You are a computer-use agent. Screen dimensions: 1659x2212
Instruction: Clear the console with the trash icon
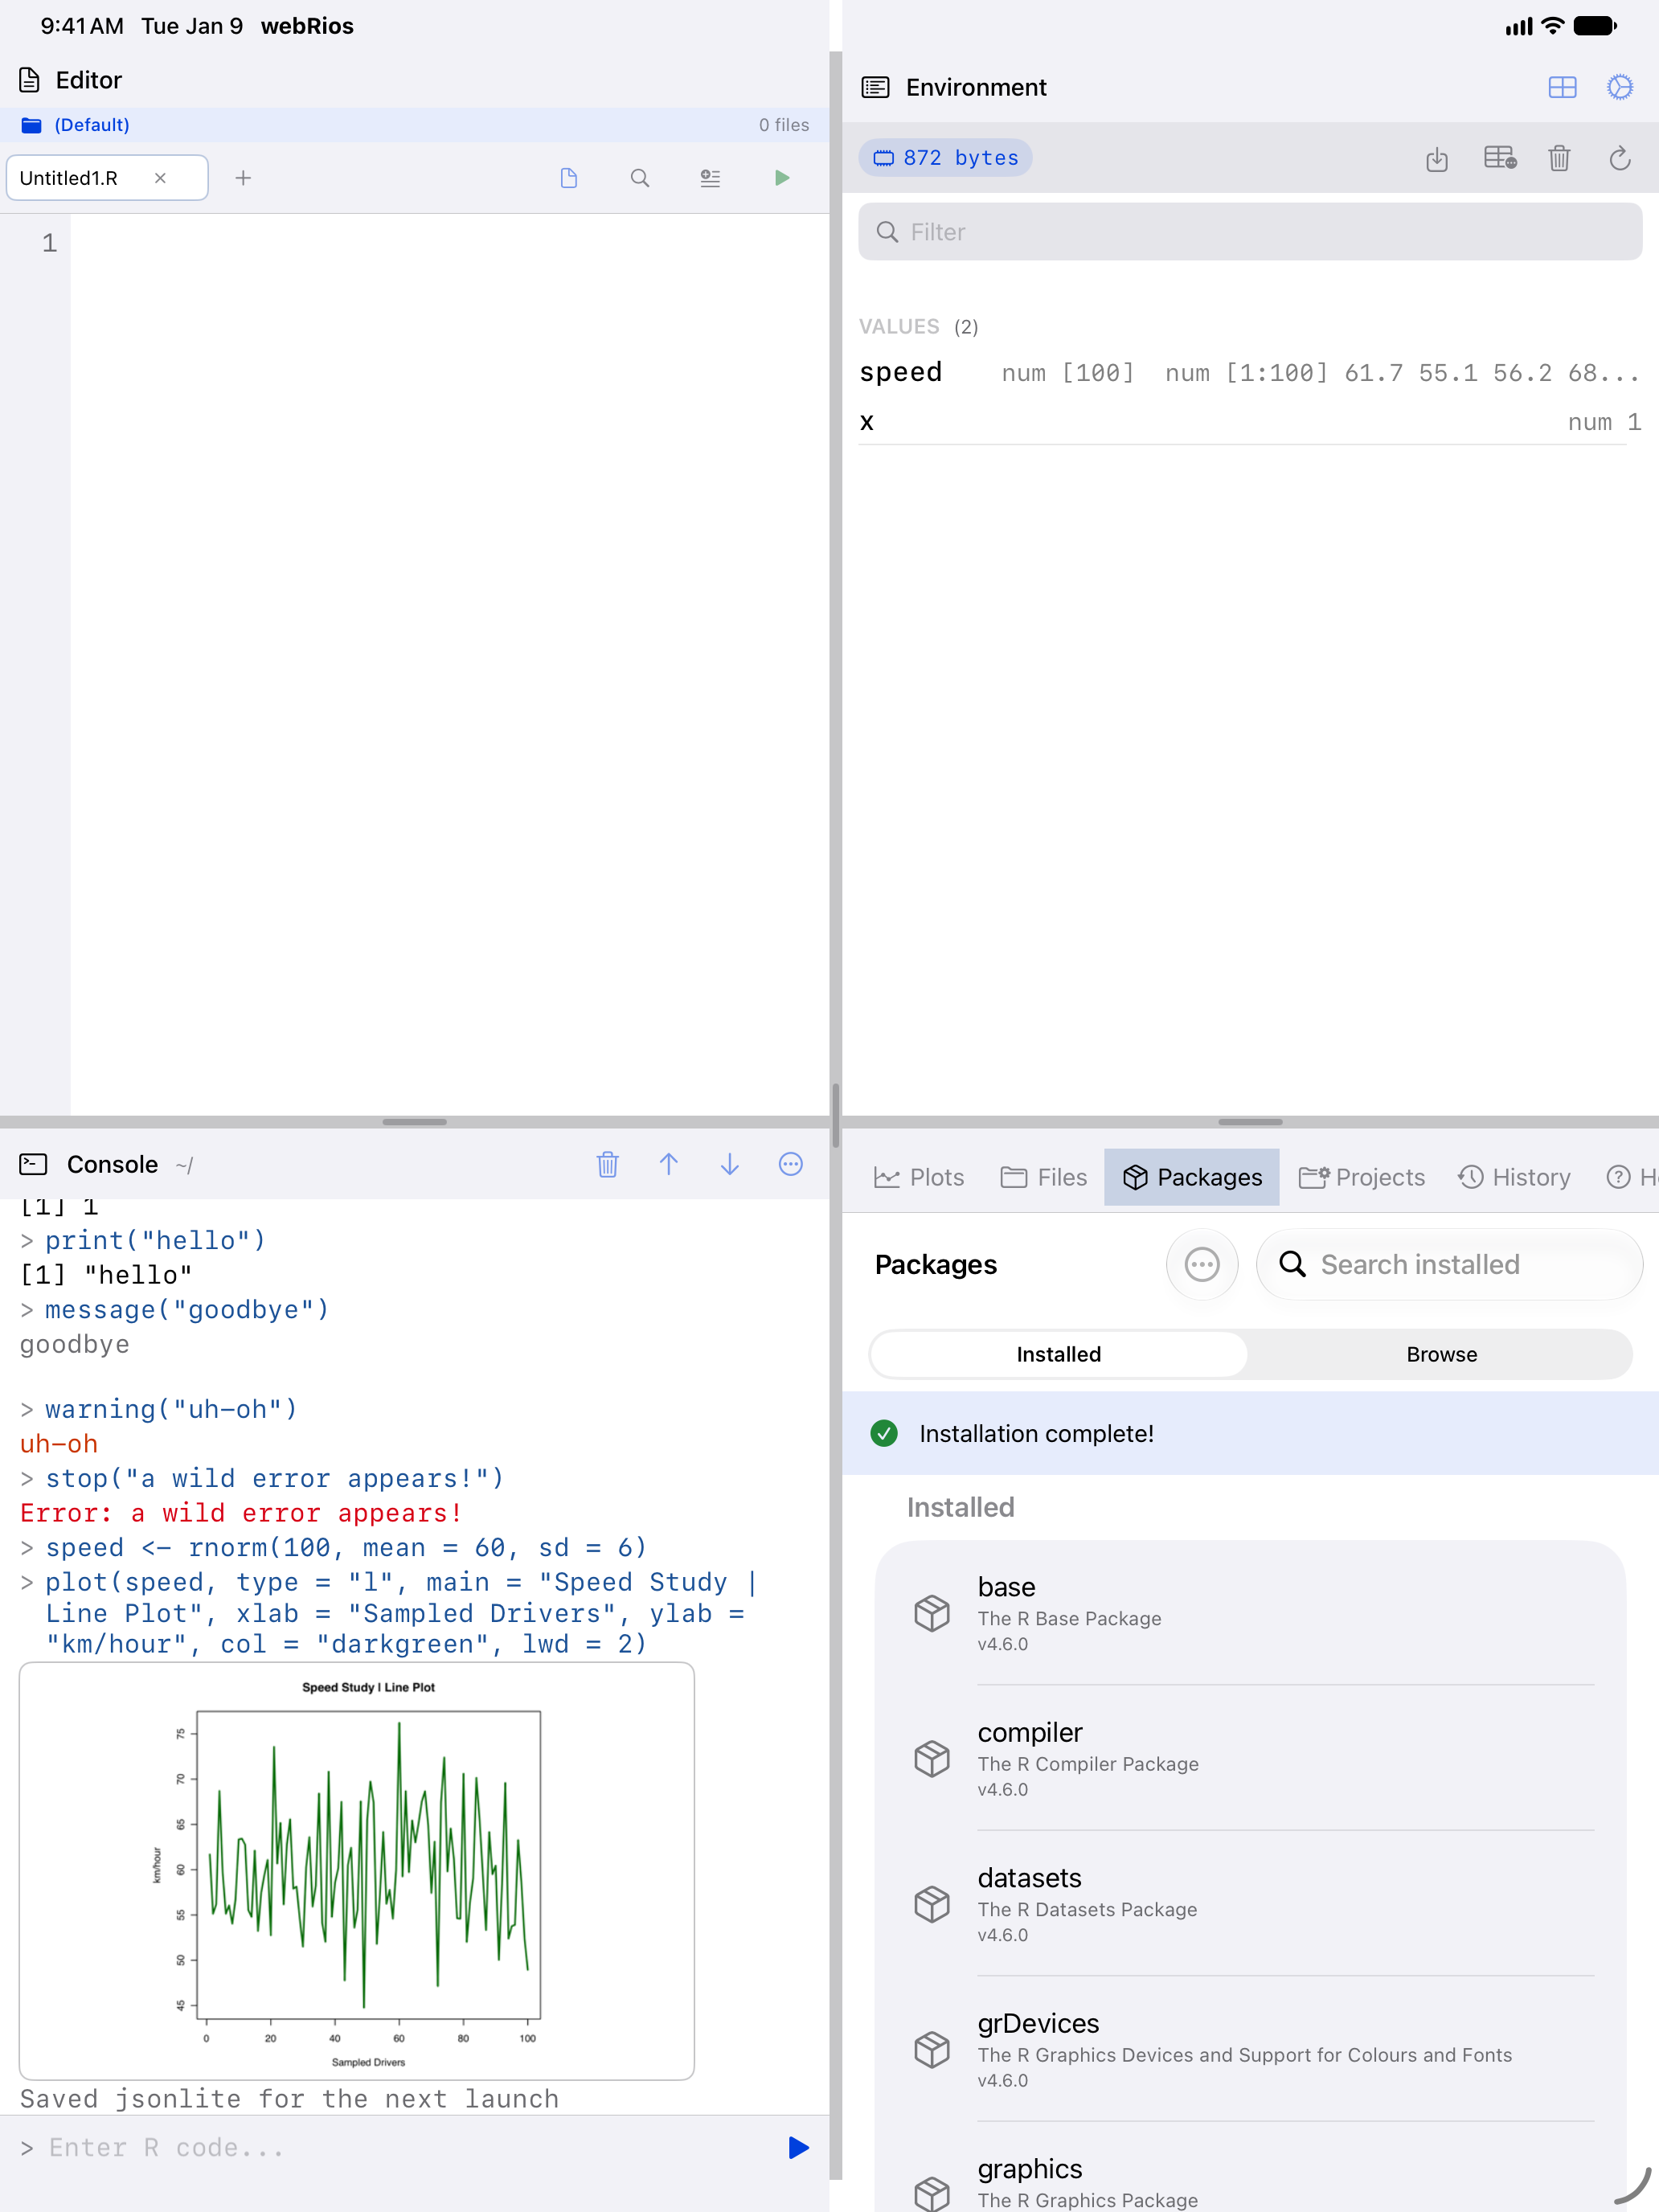pos(608,1164)
